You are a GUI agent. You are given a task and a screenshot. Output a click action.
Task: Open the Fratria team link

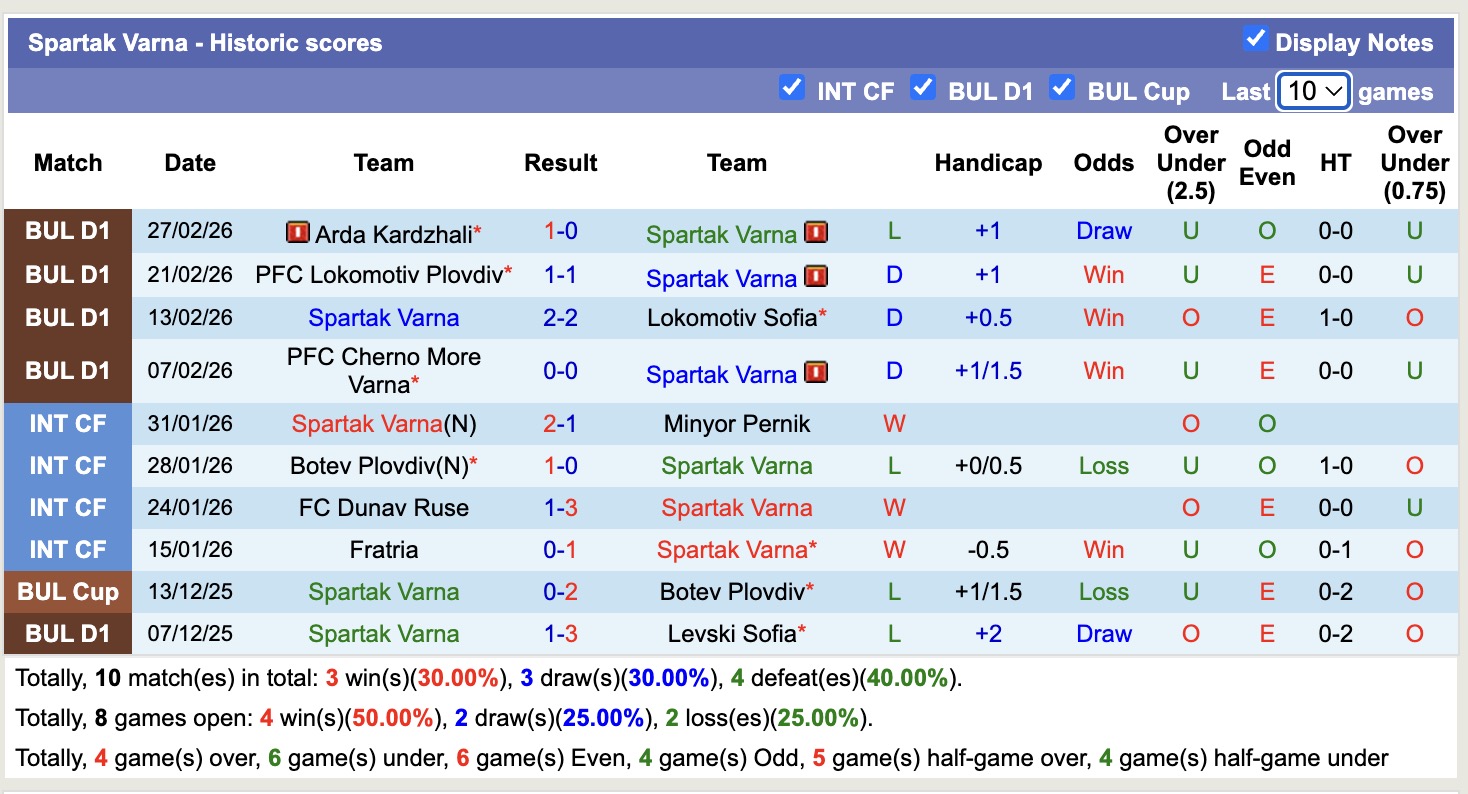383,550
